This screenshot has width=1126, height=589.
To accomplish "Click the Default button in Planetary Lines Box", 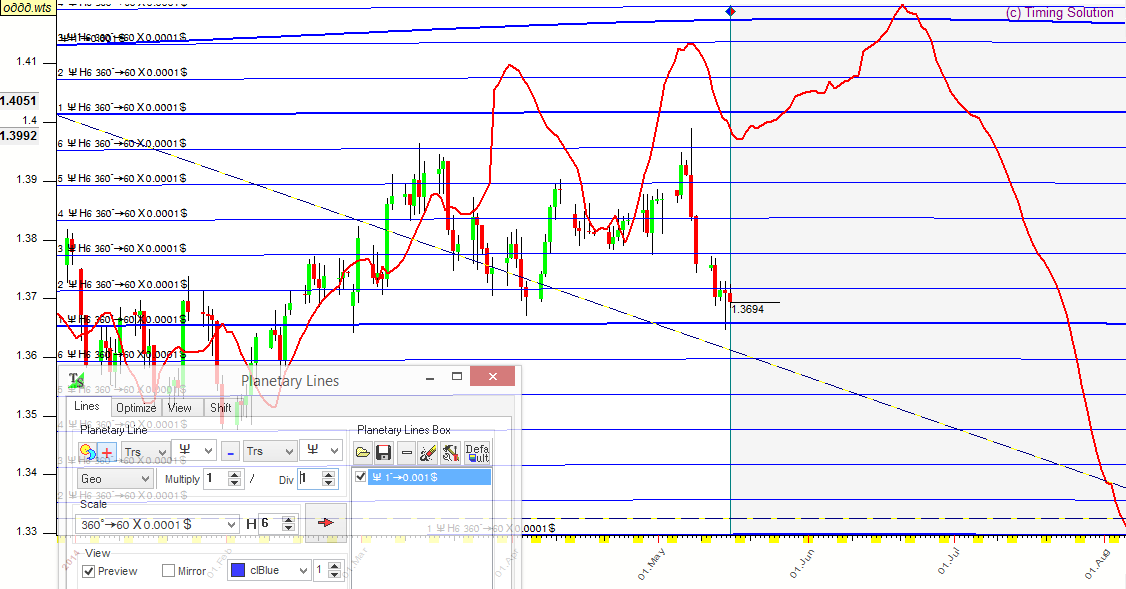I will pos(477,453).
